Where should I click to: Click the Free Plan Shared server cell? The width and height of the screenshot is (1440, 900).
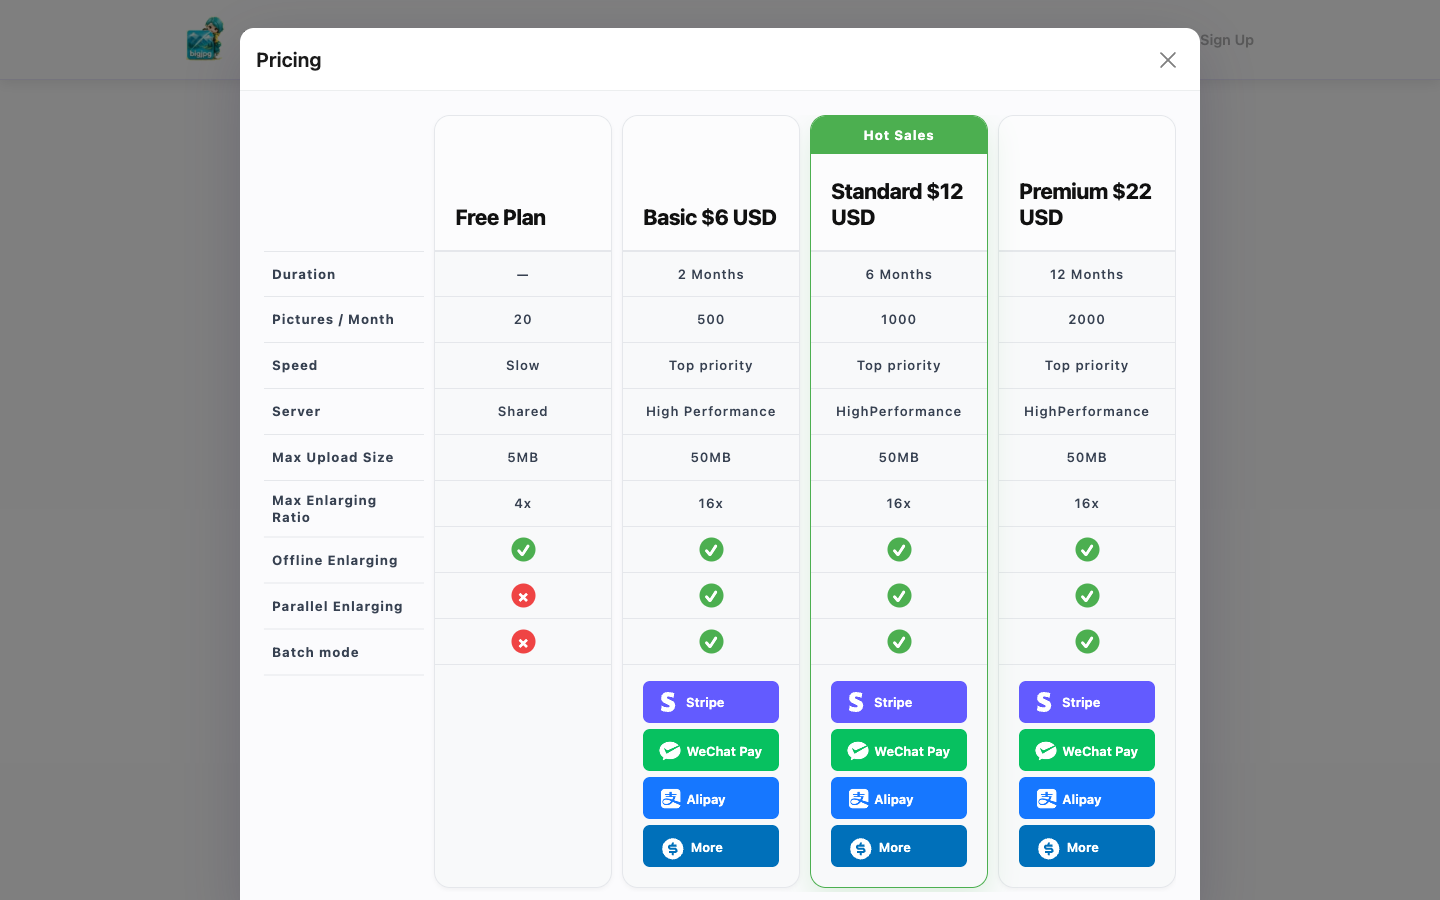(523, 412)
